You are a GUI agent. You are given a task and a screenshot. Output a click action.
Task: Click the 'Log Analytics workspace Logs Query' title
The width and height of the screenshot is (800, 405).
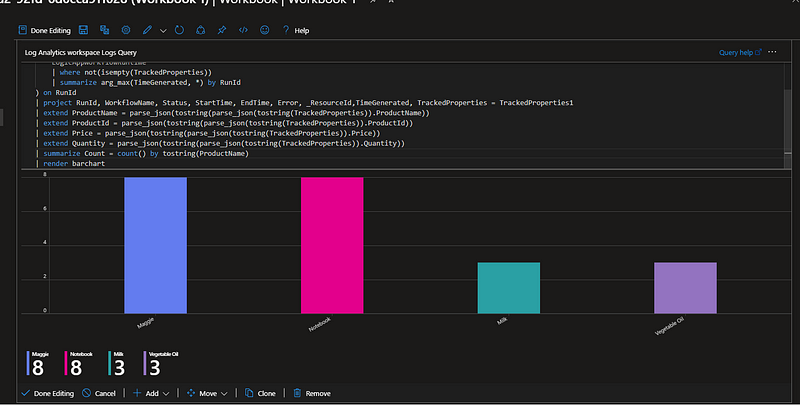[81, 53]
